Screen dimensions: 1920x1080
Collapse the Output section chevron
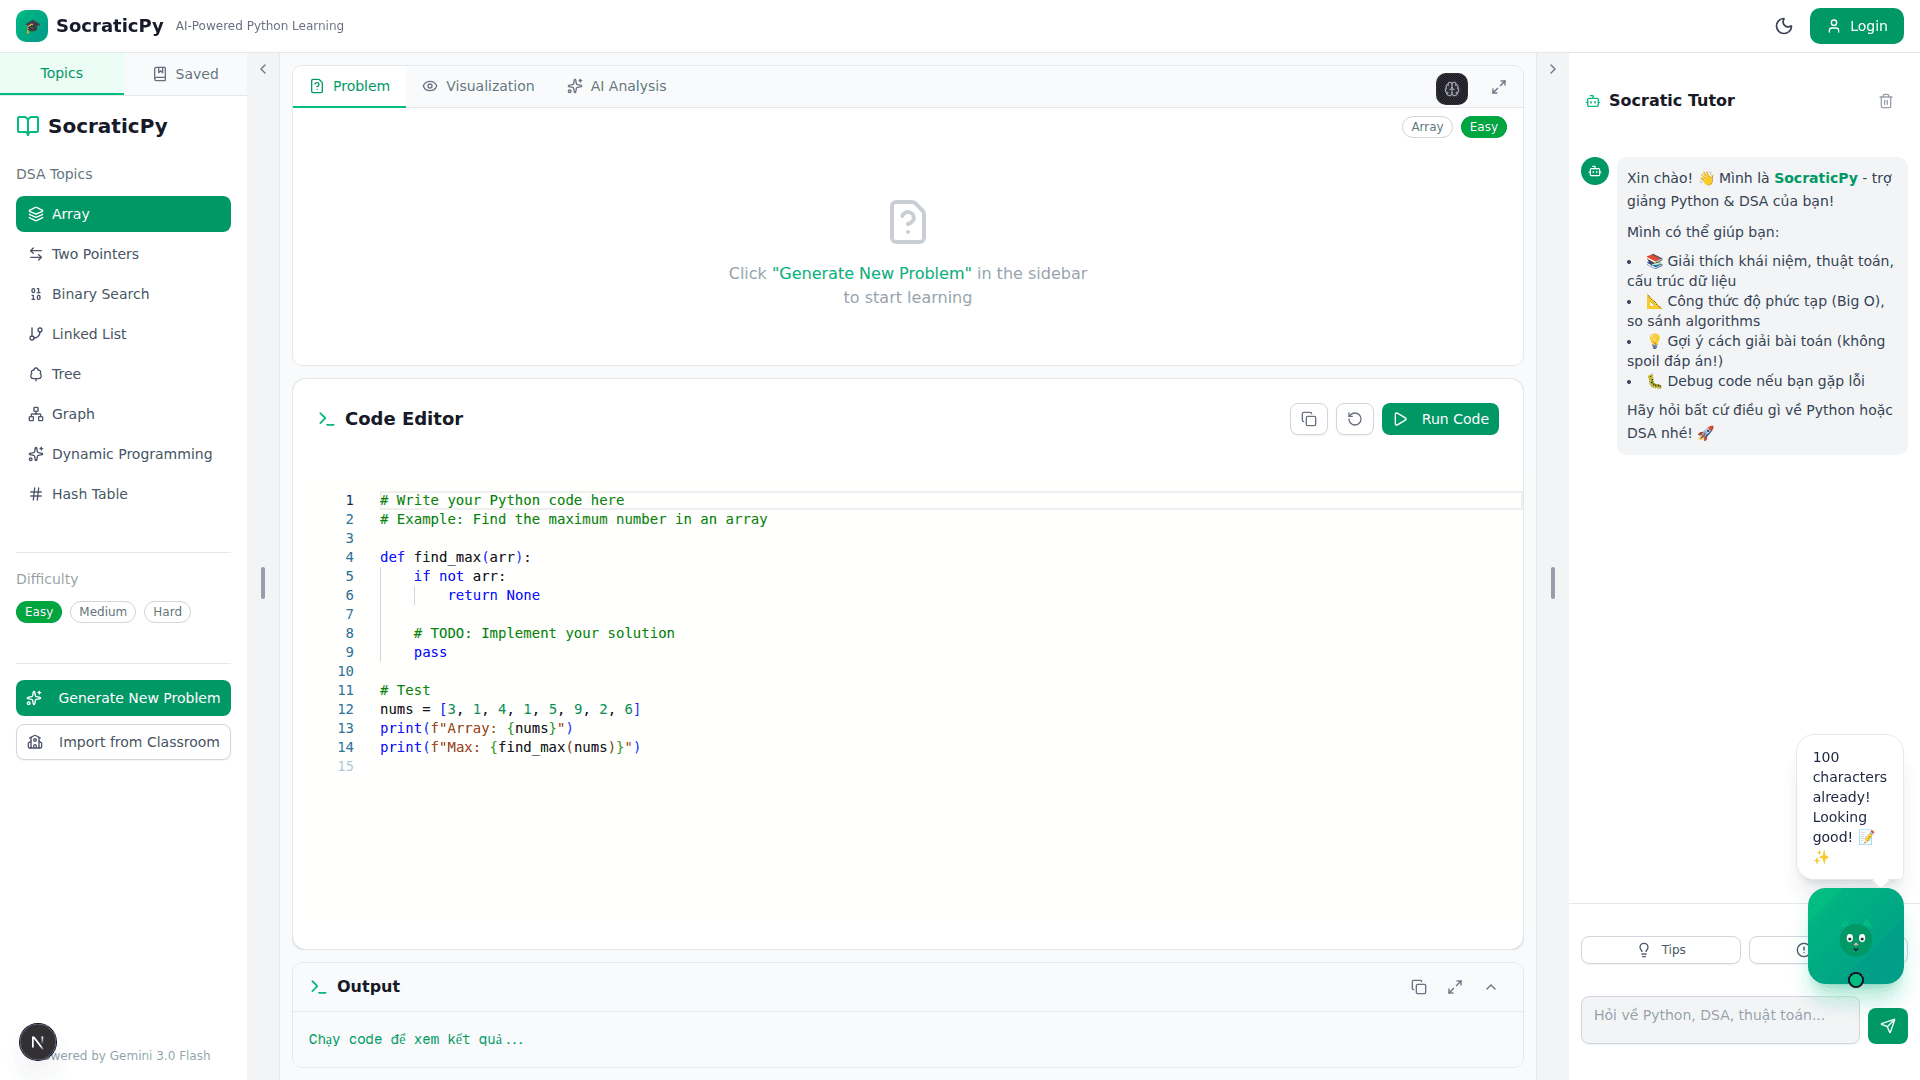point(1491,987)
